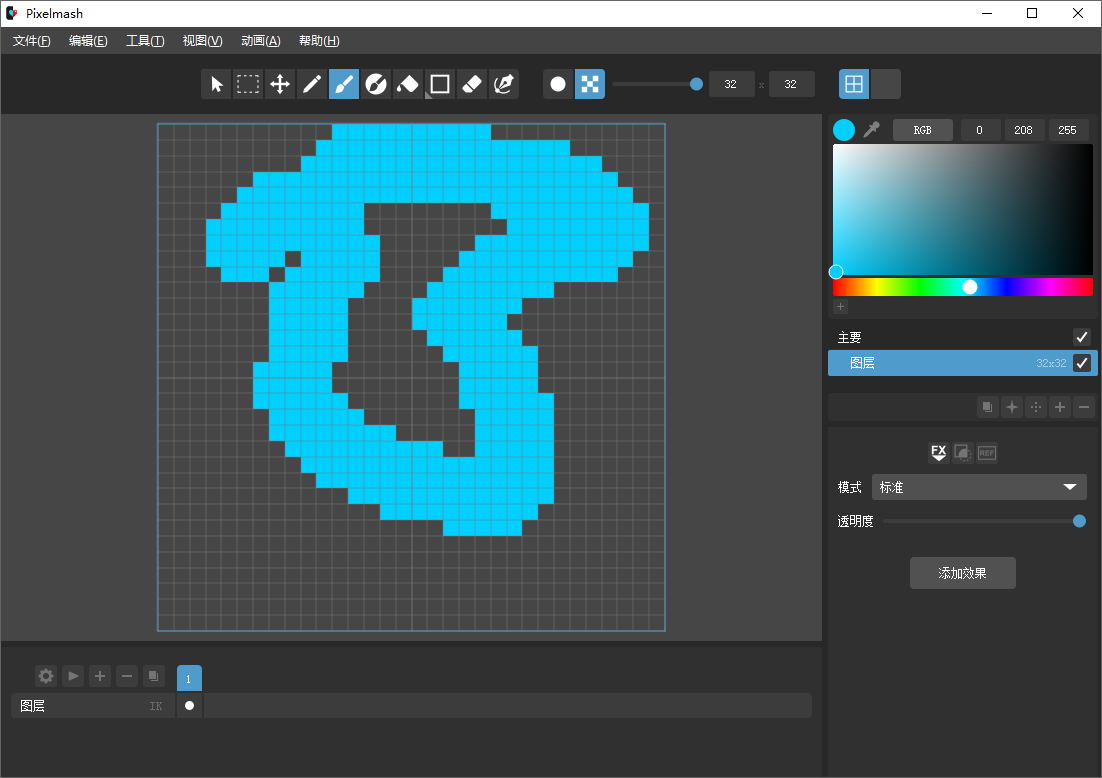Edit the red value 0 field

pos(979,130)
